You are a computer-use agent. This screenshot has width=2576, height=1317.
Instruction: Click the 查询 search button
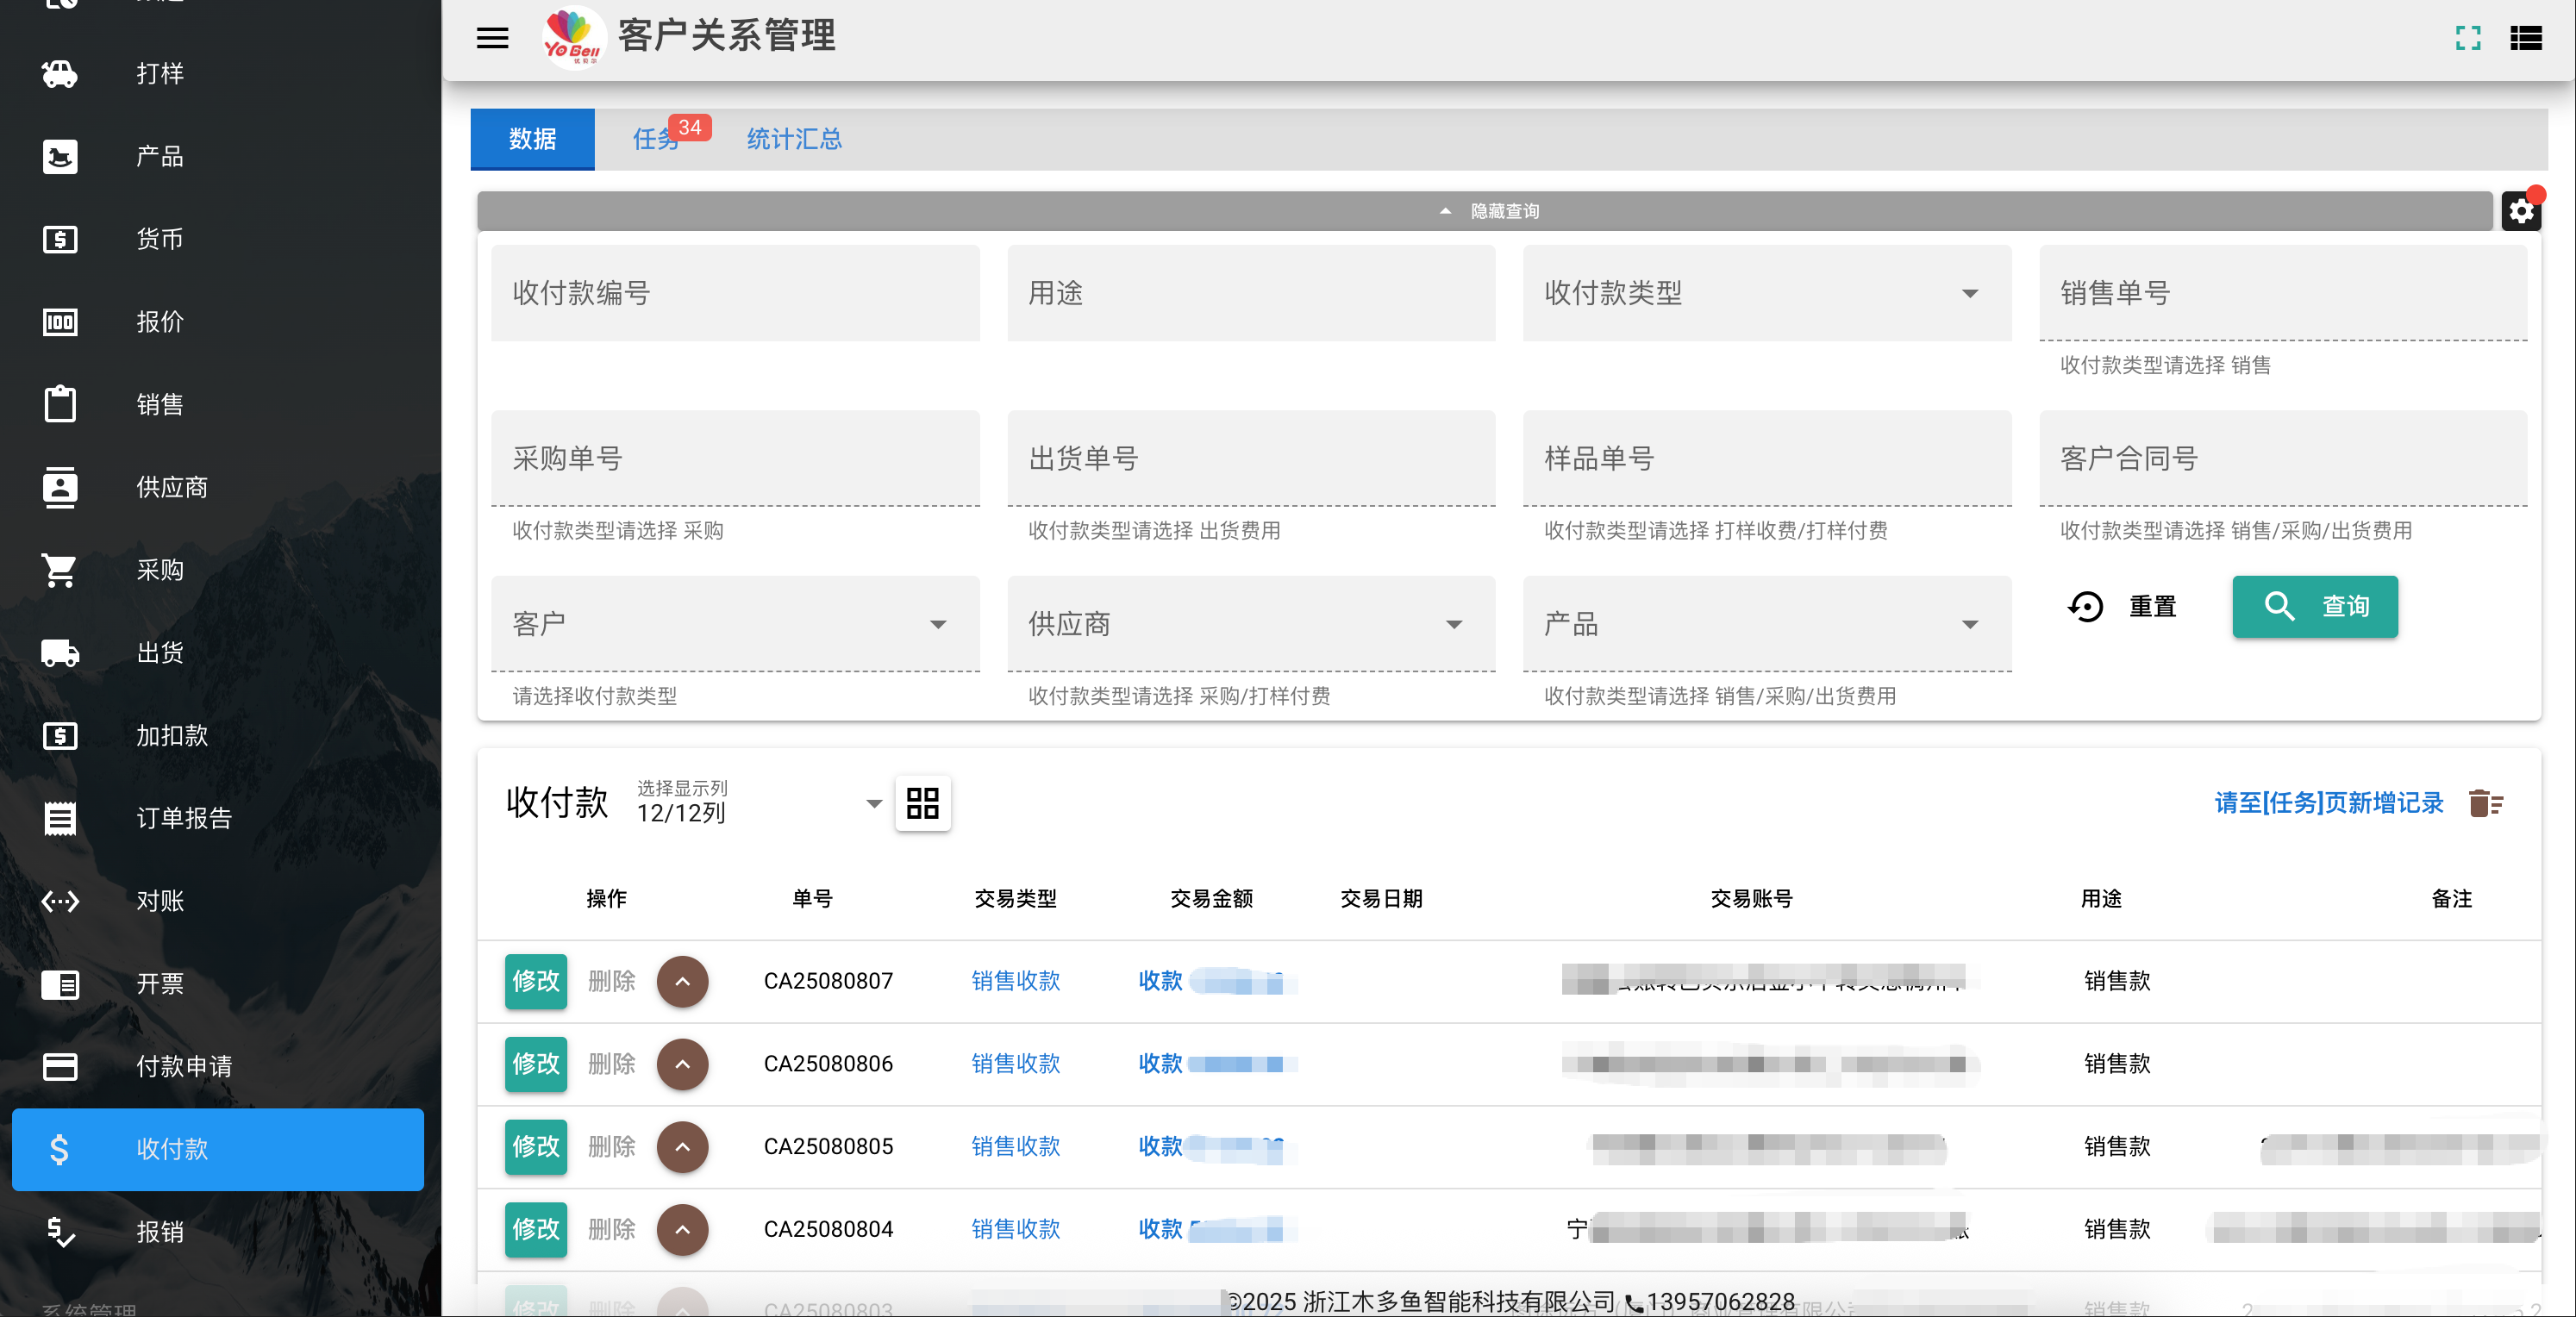tap(2315, 606)
